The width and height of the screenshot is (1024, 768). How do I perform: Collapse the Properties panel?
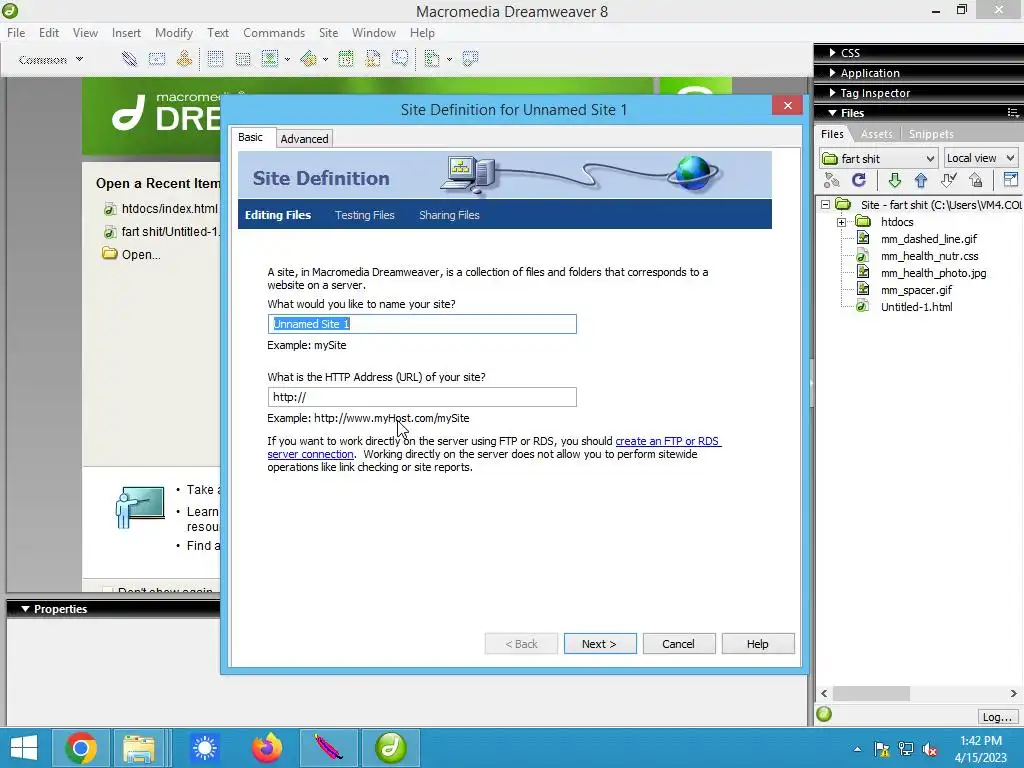25,609
